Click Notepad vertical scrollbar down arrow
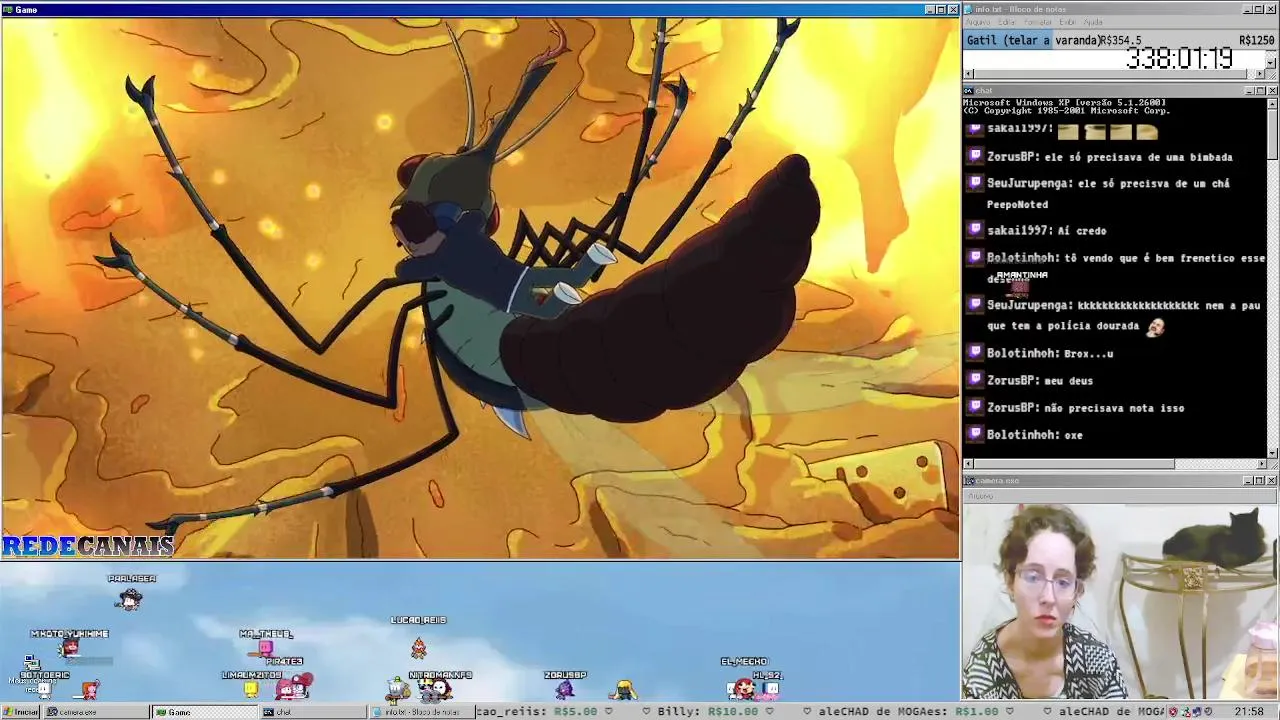Viewport: 1280px width, 720px height. [x=1271, y=63]
